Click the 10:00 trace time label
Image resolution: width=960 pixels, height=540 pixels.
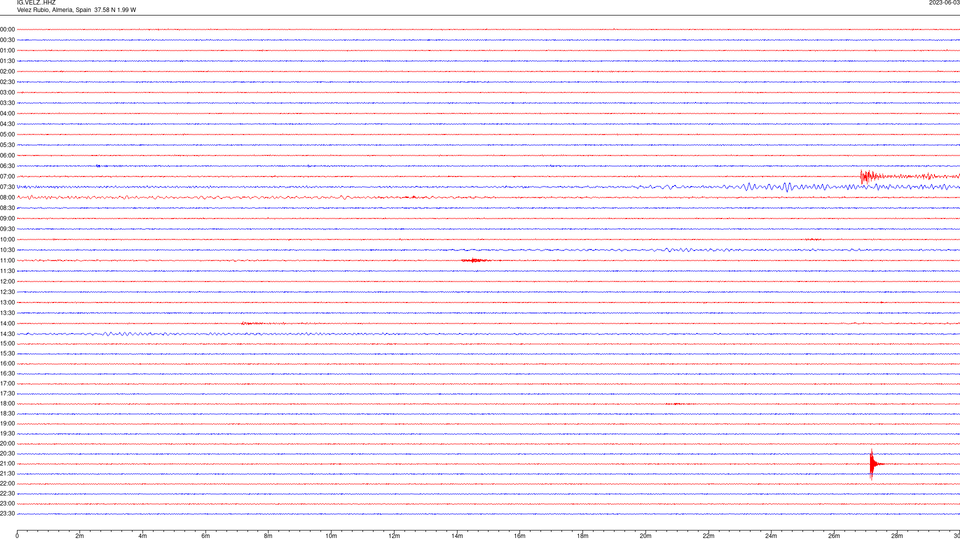click(x=7, y=239)
